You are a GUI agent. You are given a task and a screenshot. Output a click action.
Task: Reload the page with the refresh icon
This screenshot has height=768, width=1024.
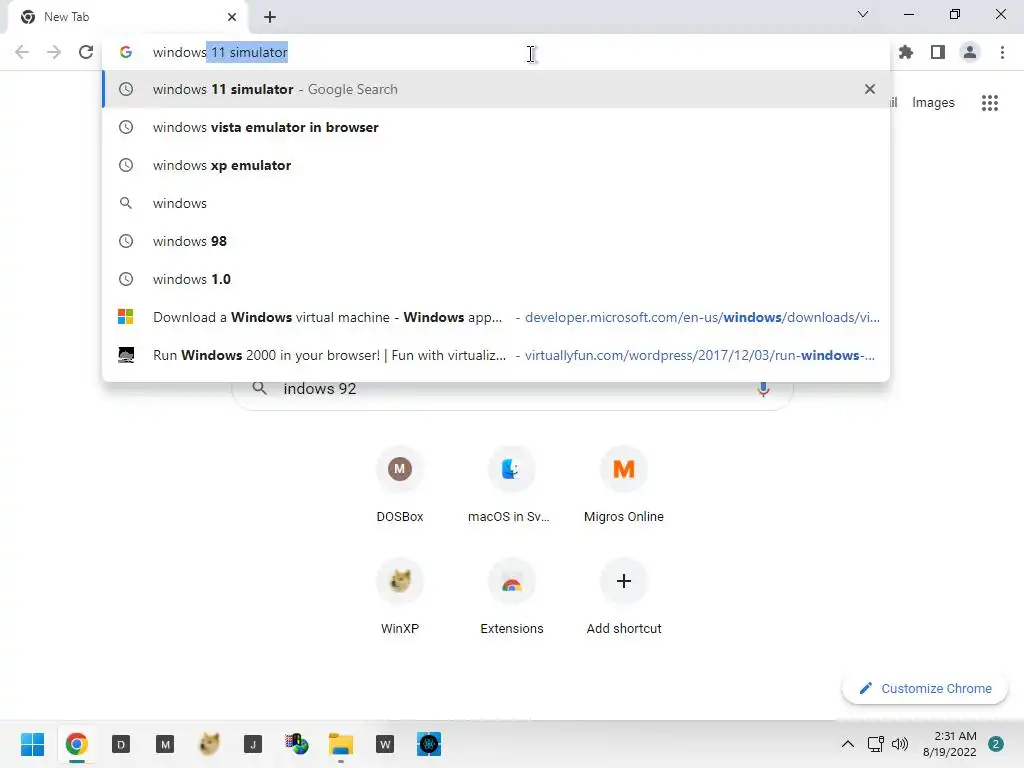pyautogui.click(x=86, y=52)
